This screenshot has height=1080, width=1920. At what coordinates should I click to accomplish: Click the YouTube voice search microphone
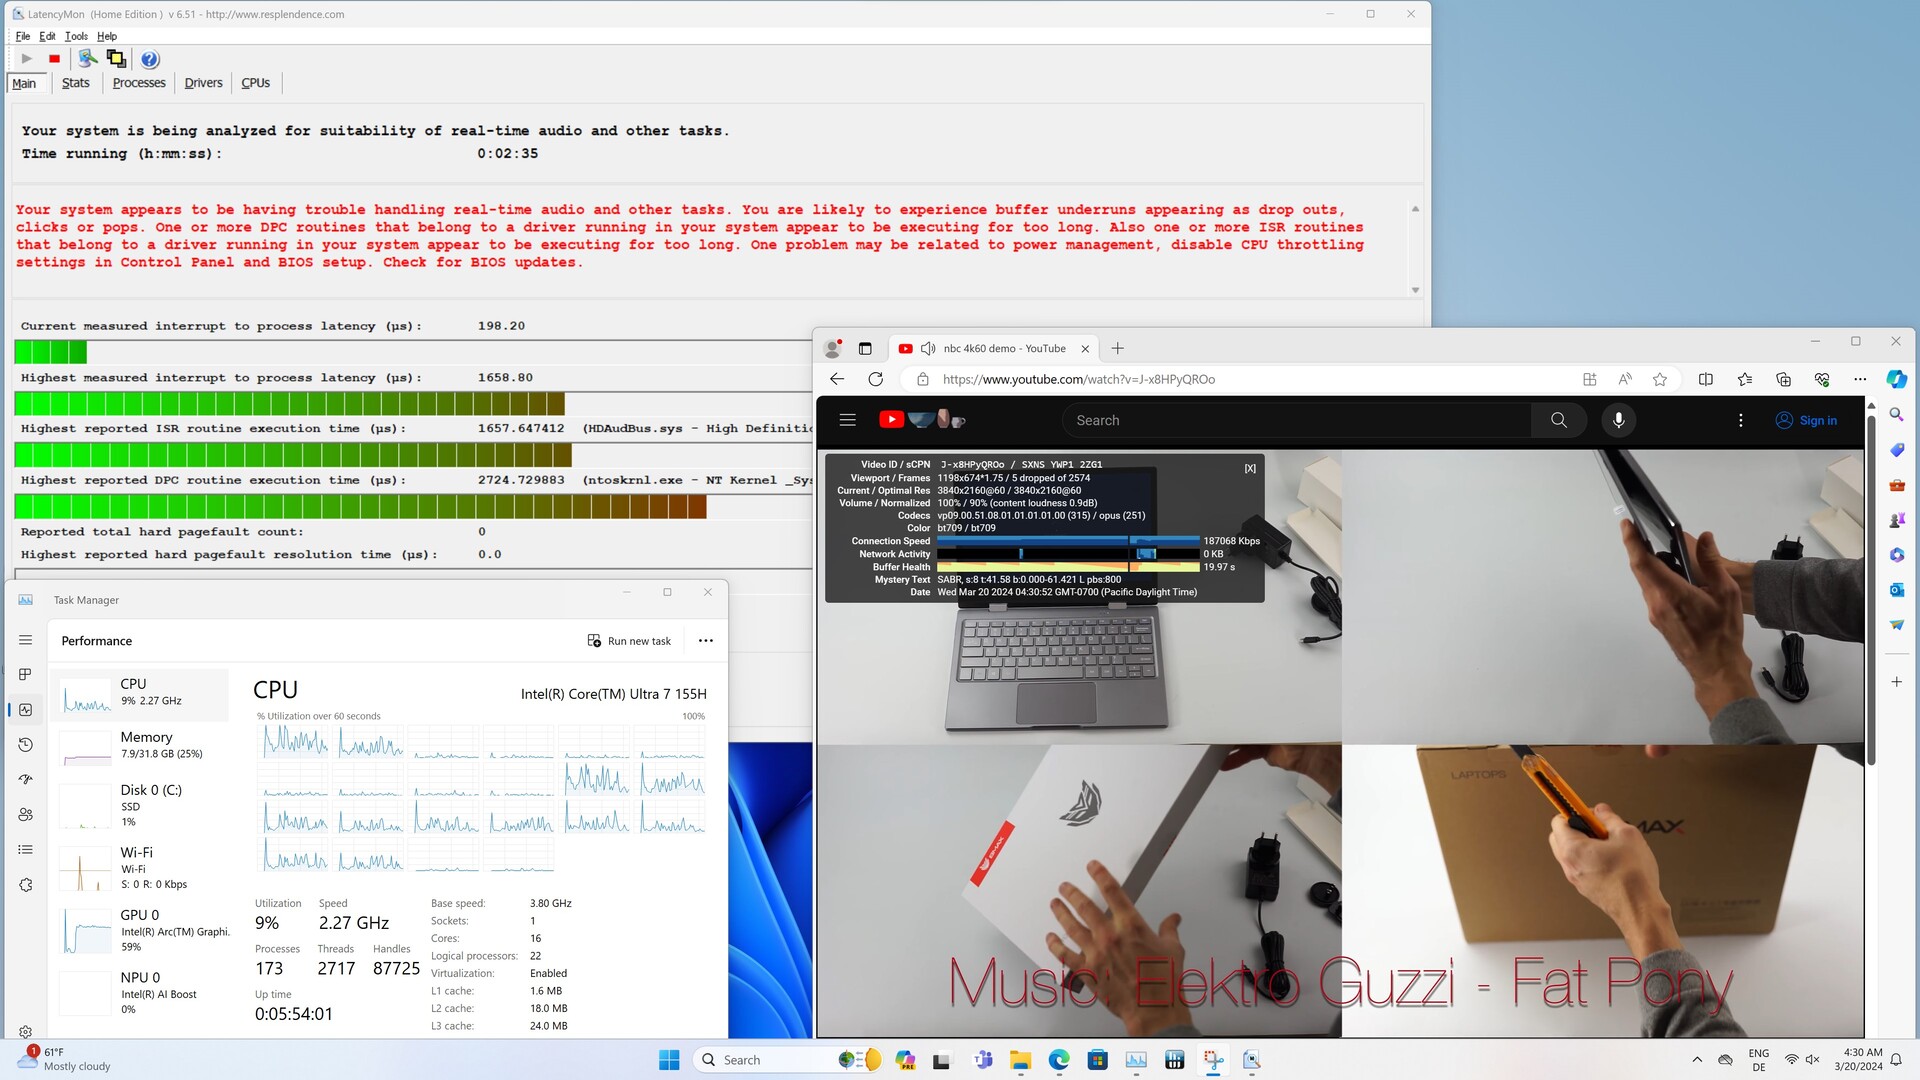[1618, 421]
